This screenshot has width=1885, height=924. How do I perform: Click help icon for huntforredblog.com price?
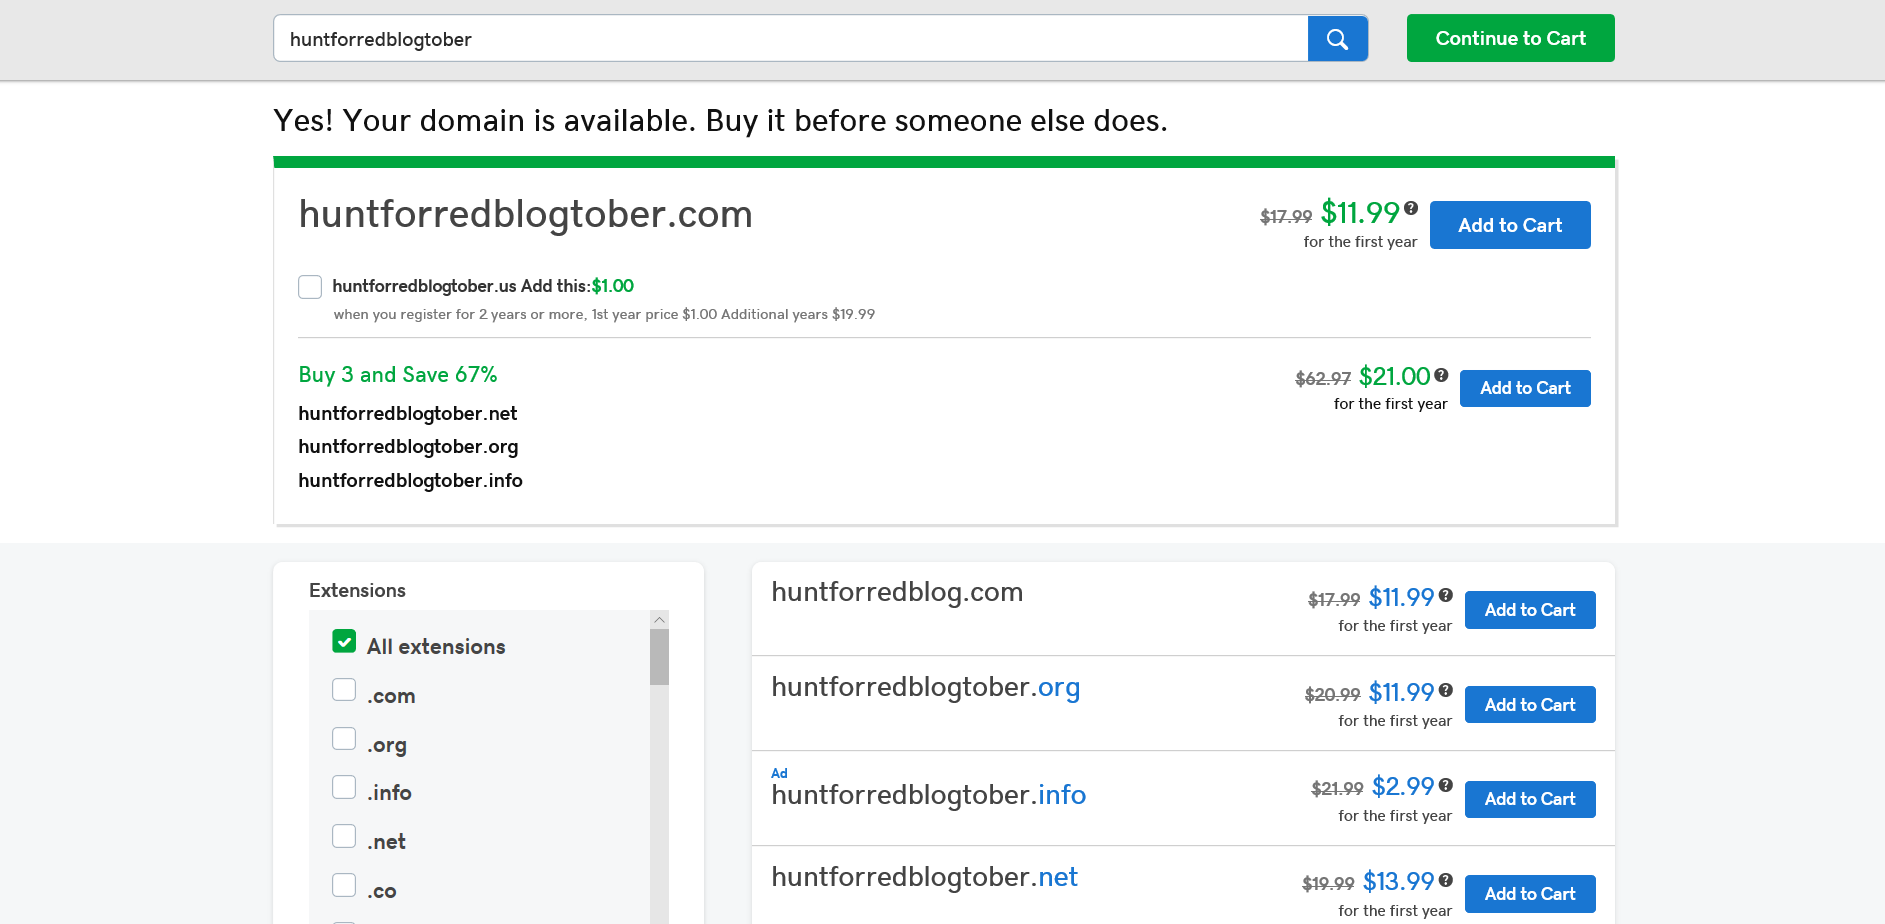[1446, 595]
